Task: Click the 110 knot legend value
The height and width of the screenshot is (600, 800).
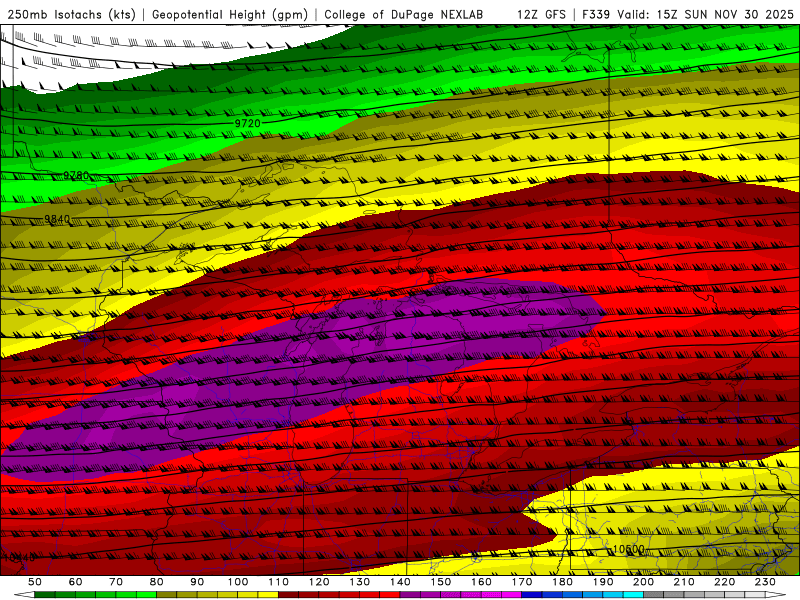Action: tap(279, 582)
